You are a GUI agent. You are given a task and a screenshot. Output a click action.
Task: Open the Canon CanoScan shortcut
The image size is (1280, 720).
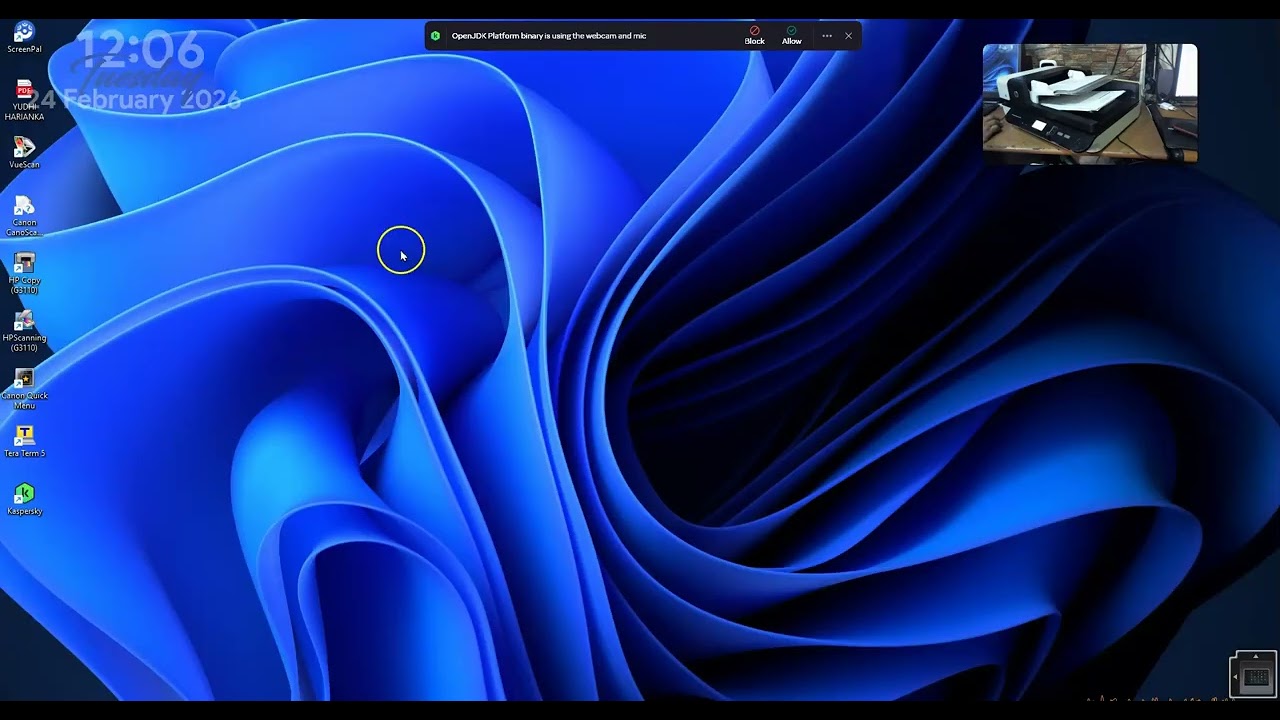click(x=24, y=216)
